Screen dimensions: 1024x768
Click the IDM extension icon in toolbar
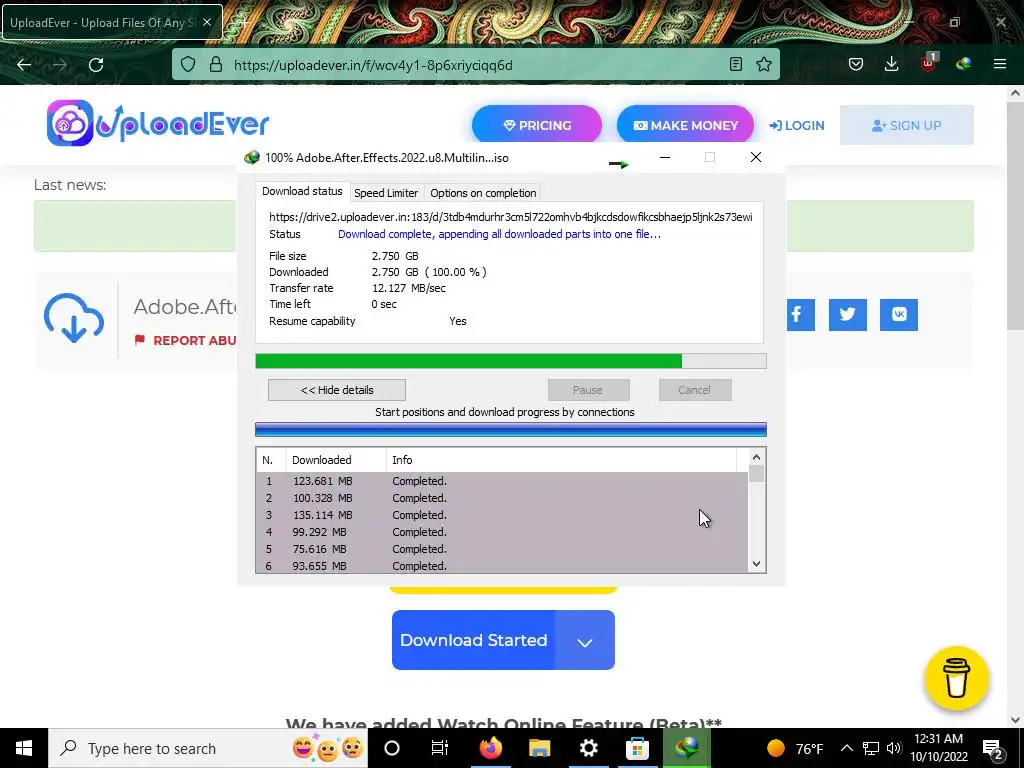[963, 64]
